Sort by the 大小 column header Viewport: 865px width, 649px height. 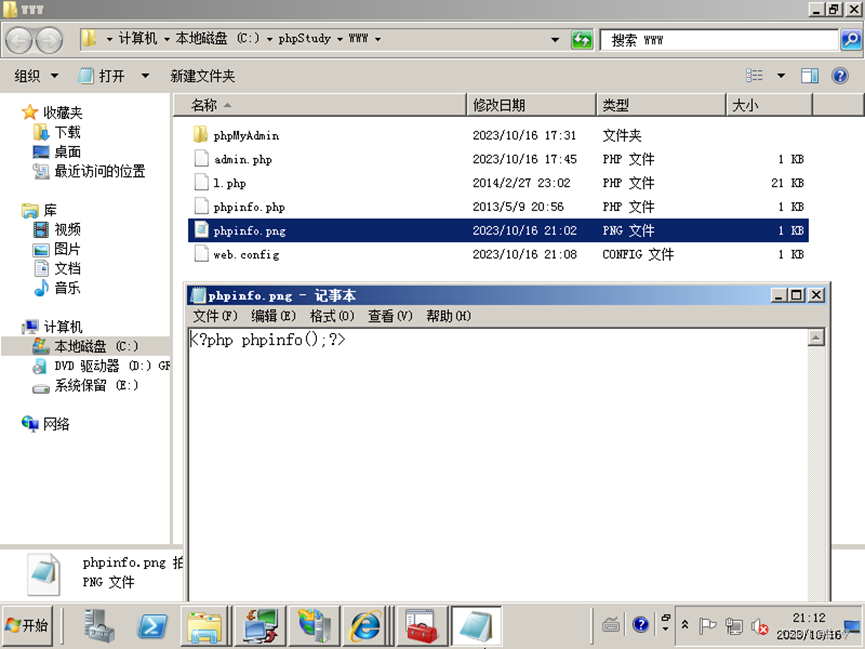[x=769, y=105]
